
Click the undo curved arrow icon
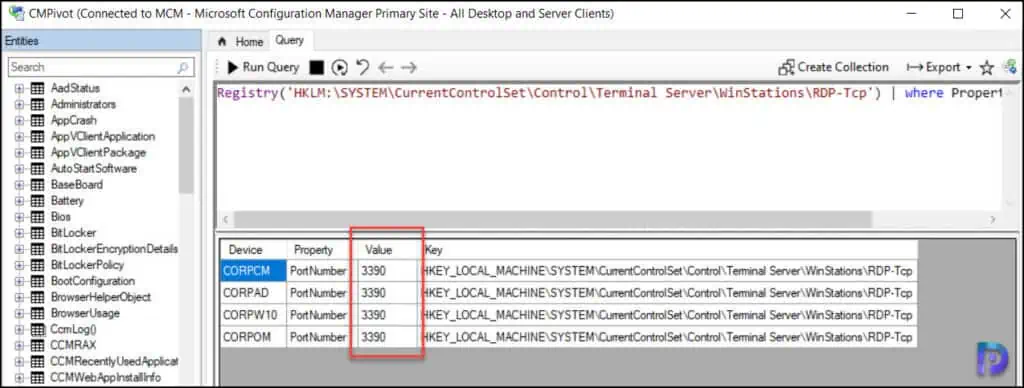pos(362,67)
